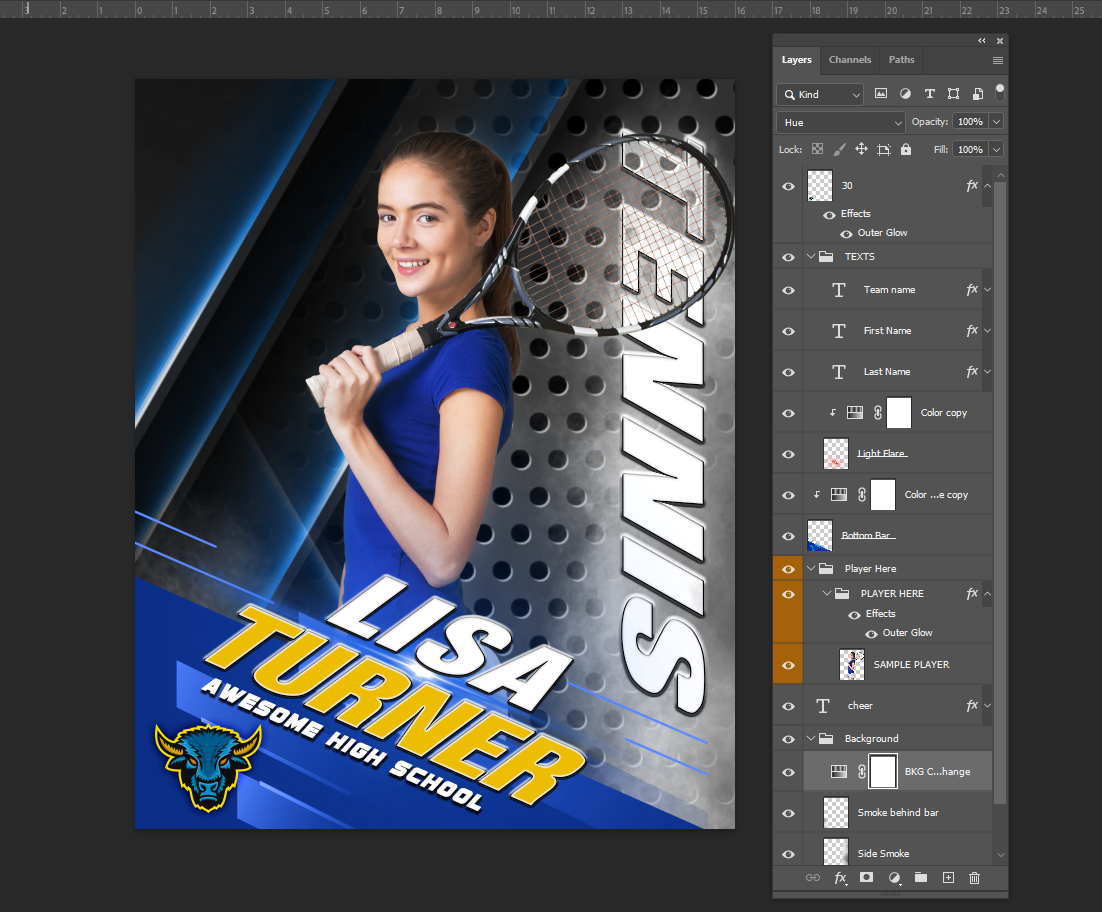The width and height of the screenshot is (1102, 912).
Task: Open the Layers panel menu
Action: tap(997, 60)
